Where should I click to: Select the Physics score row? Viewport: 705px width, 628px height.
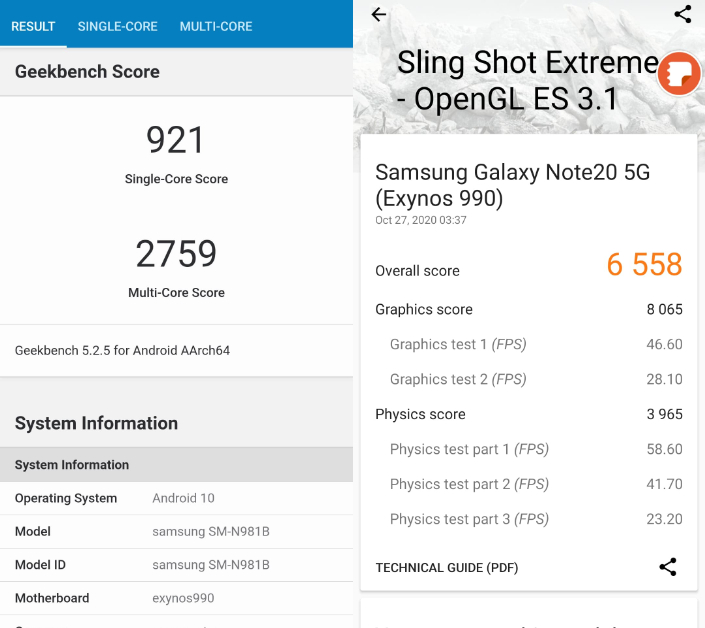(x=529, y=414)
